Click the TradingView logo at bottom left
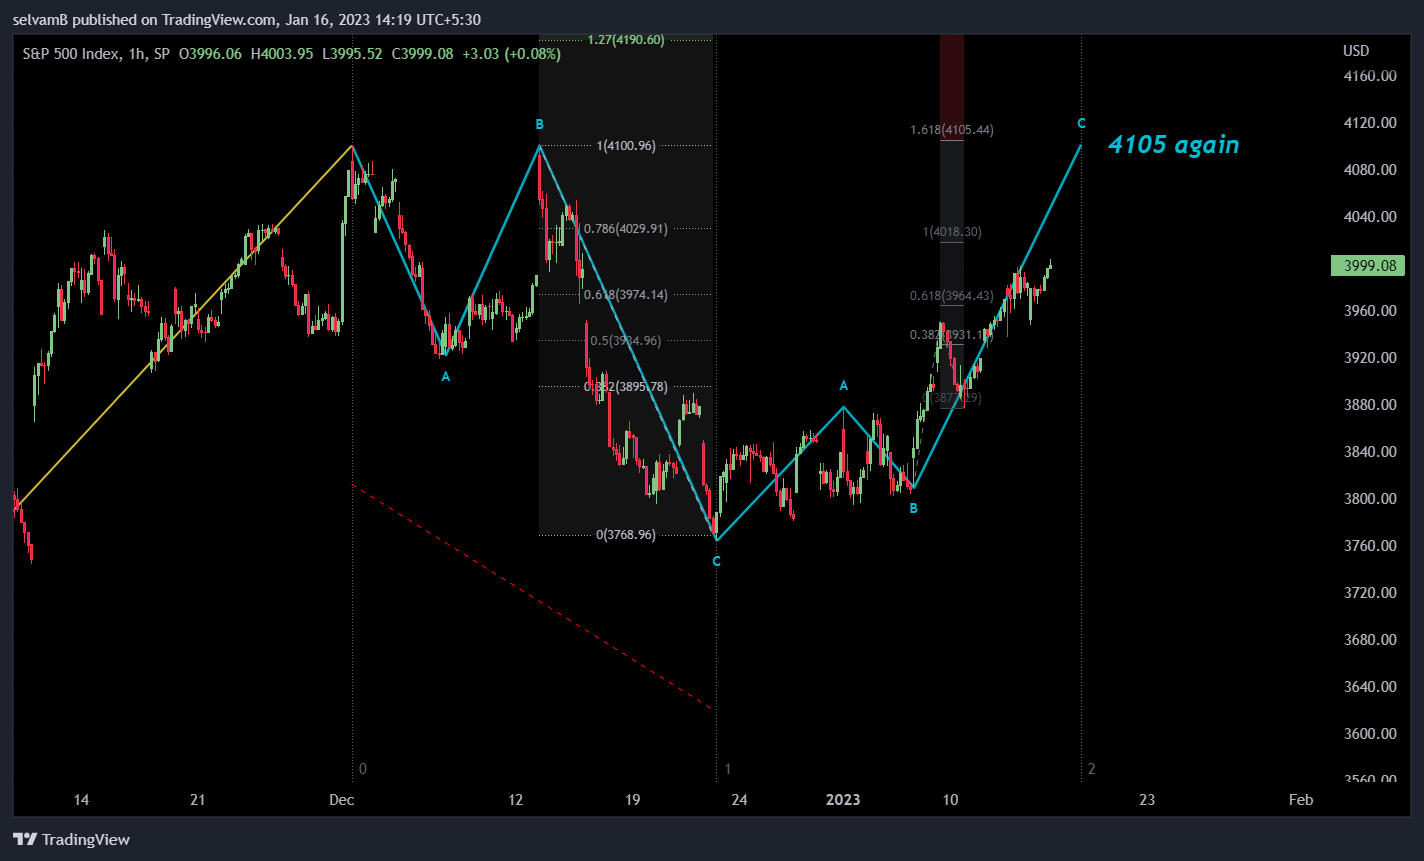 71,840
